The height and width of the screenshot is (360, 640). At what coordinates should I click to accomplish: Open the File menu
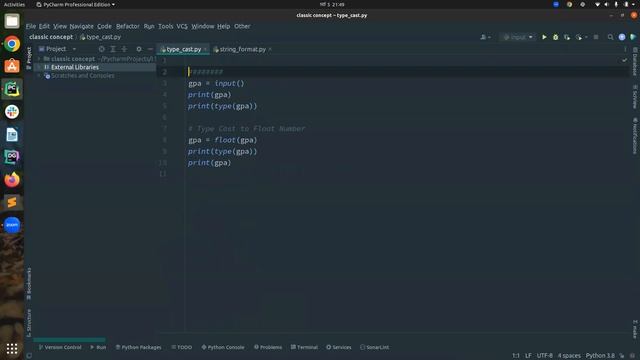(31, 26)
